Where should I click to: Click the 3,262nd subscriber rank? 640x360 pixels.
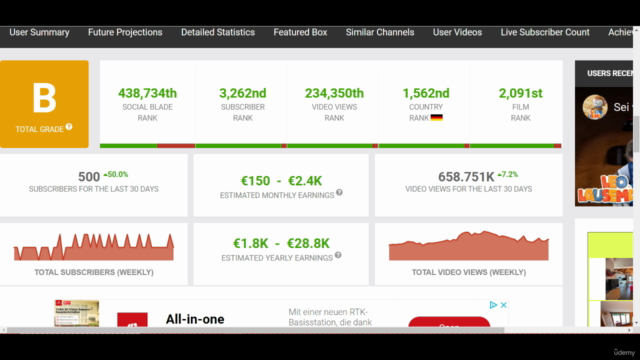[242, 93]
